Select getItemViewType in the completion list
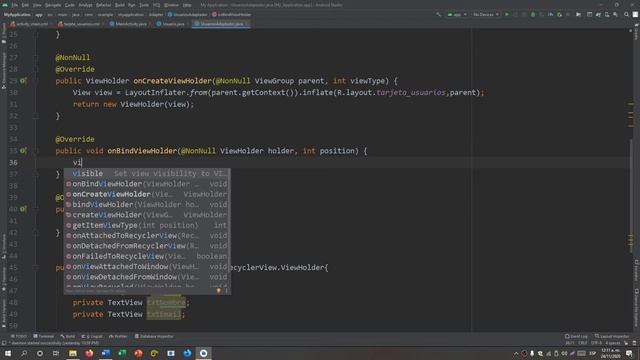Viewport: 640px width, 360px height. click(147, 225)
